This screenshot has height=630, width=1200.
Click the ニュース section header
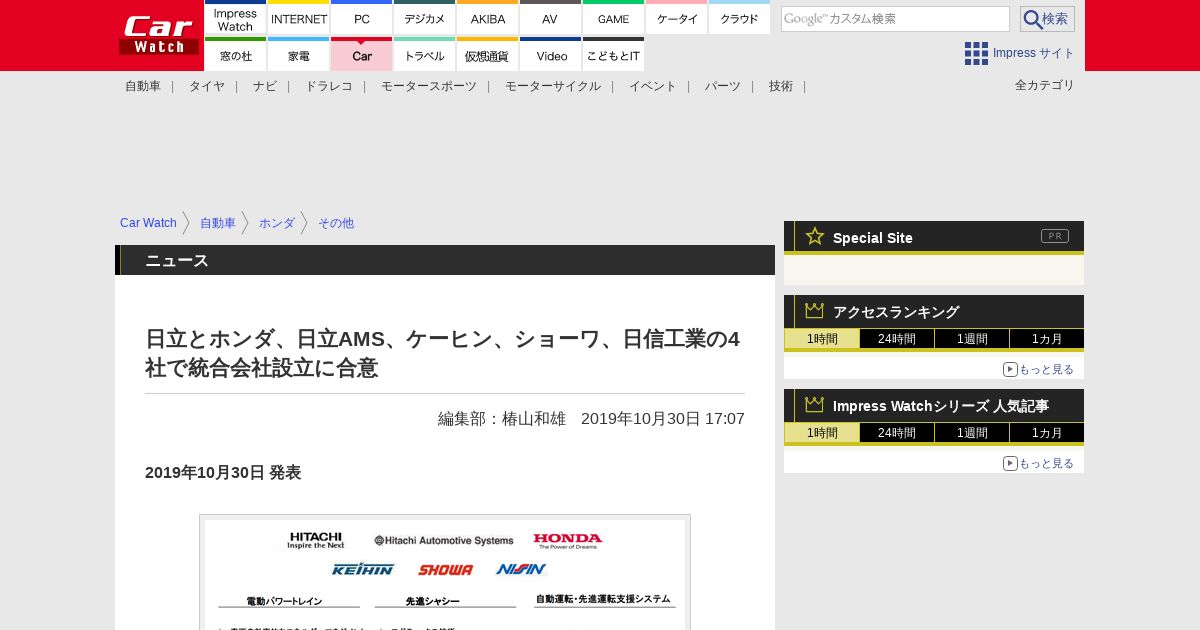coord(445,260)
